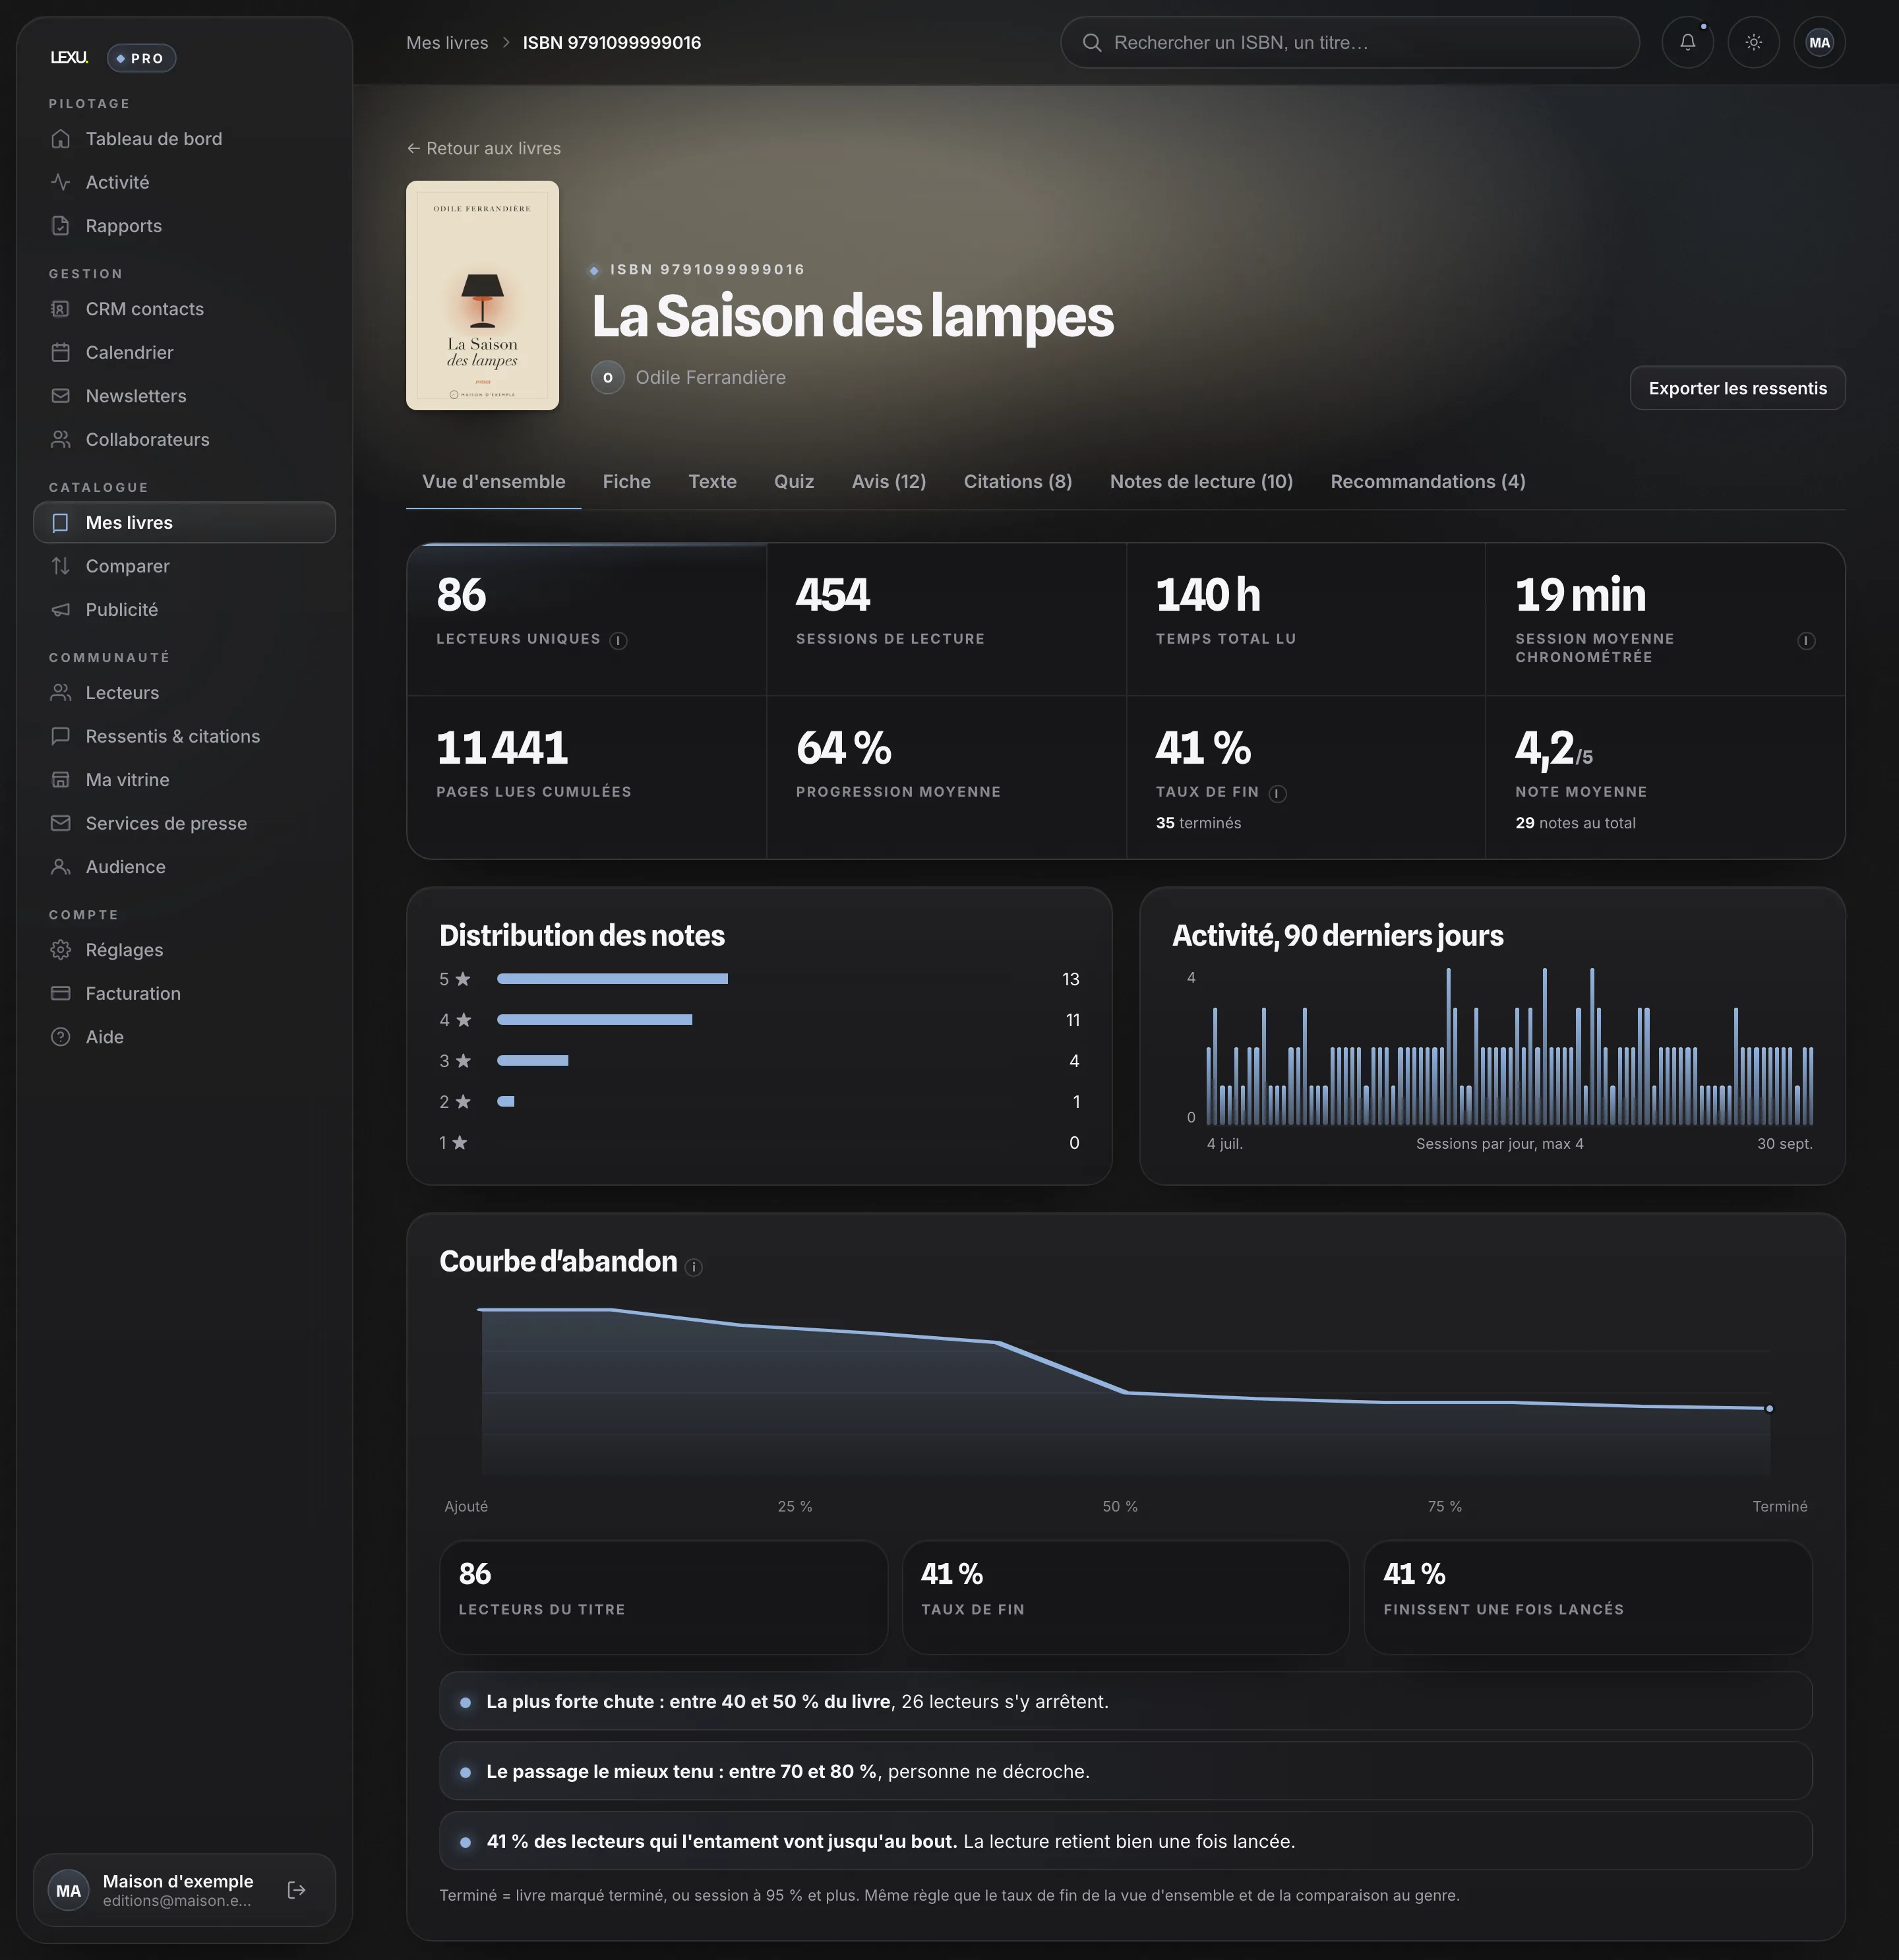Click the log out icon next to Maison d'exemple

(x=296, y=1890)
